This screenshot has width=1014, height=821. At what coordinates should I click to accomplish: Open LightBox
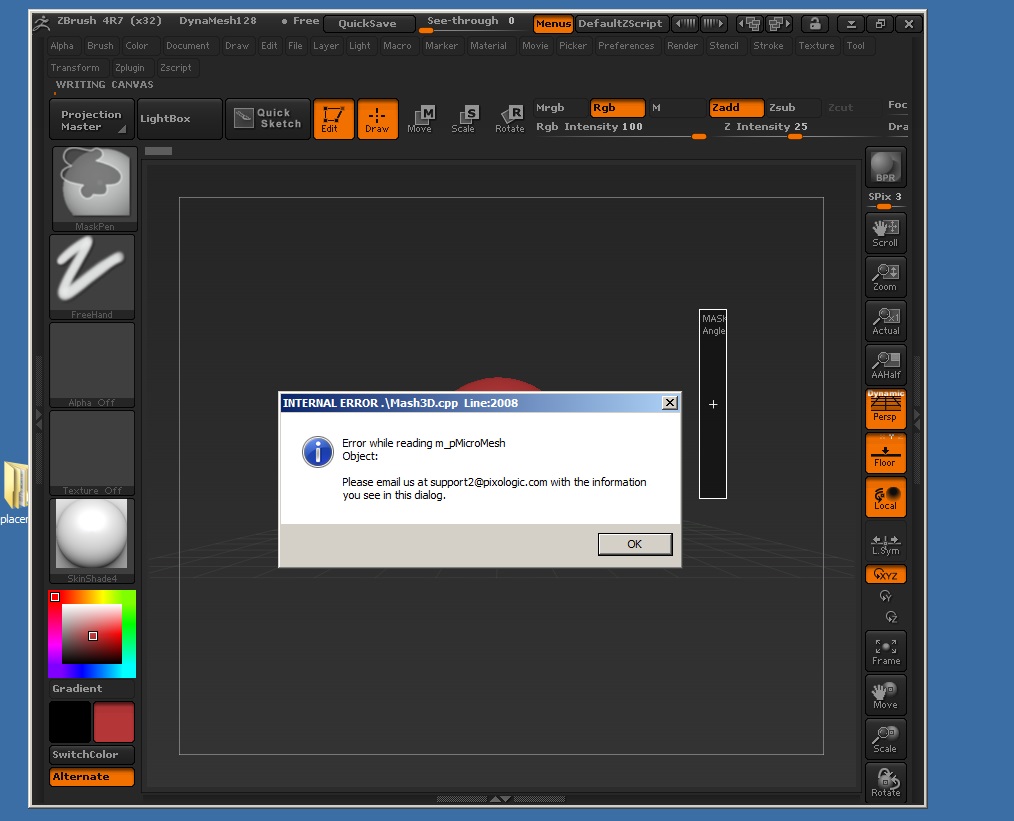click(180, 119)
